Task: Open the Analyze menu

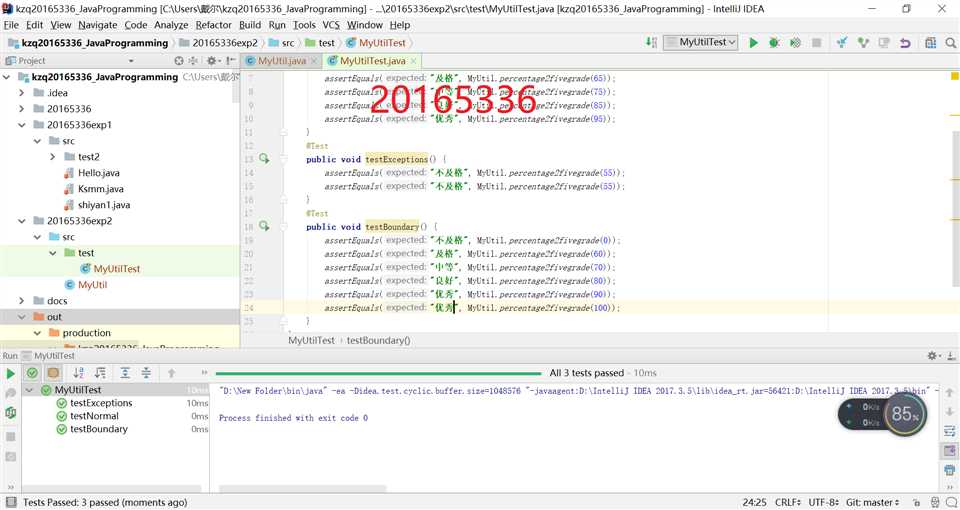Action: (x=171, y=25)
